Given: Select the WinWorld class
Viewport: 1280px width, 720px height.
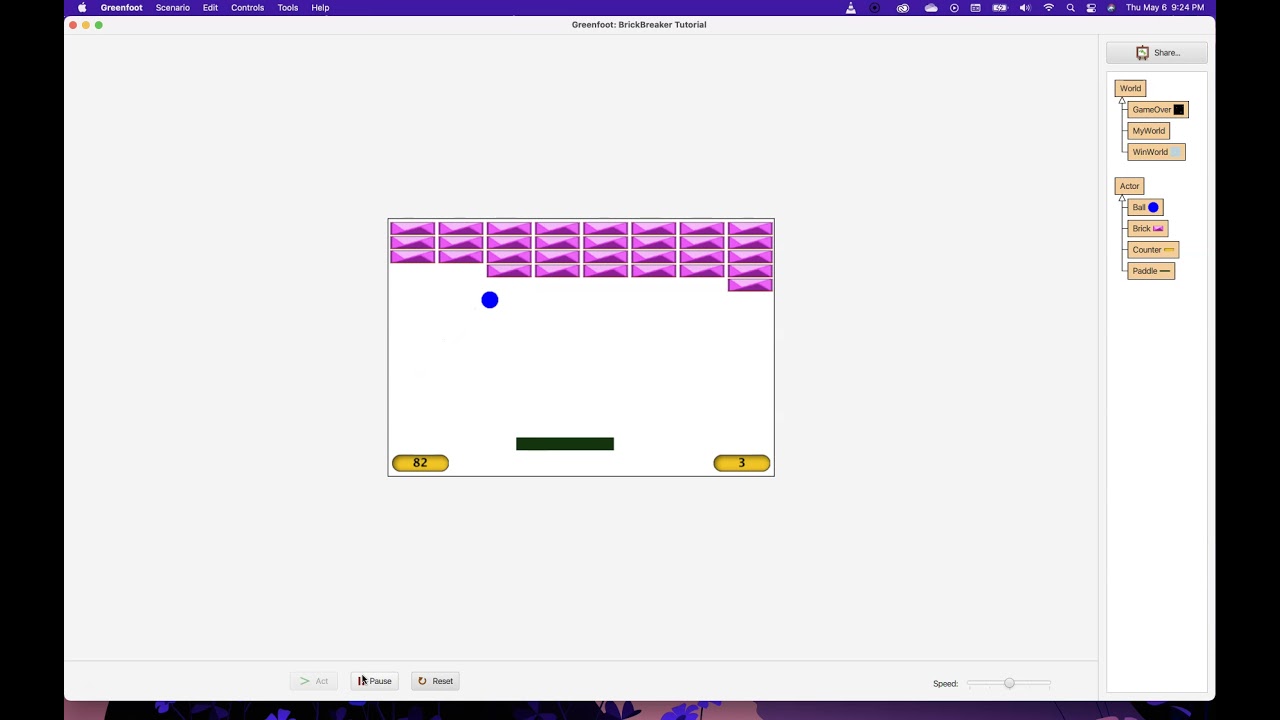Looking at the screenshot, I should pyautogui.click(x=1156, y=152).
